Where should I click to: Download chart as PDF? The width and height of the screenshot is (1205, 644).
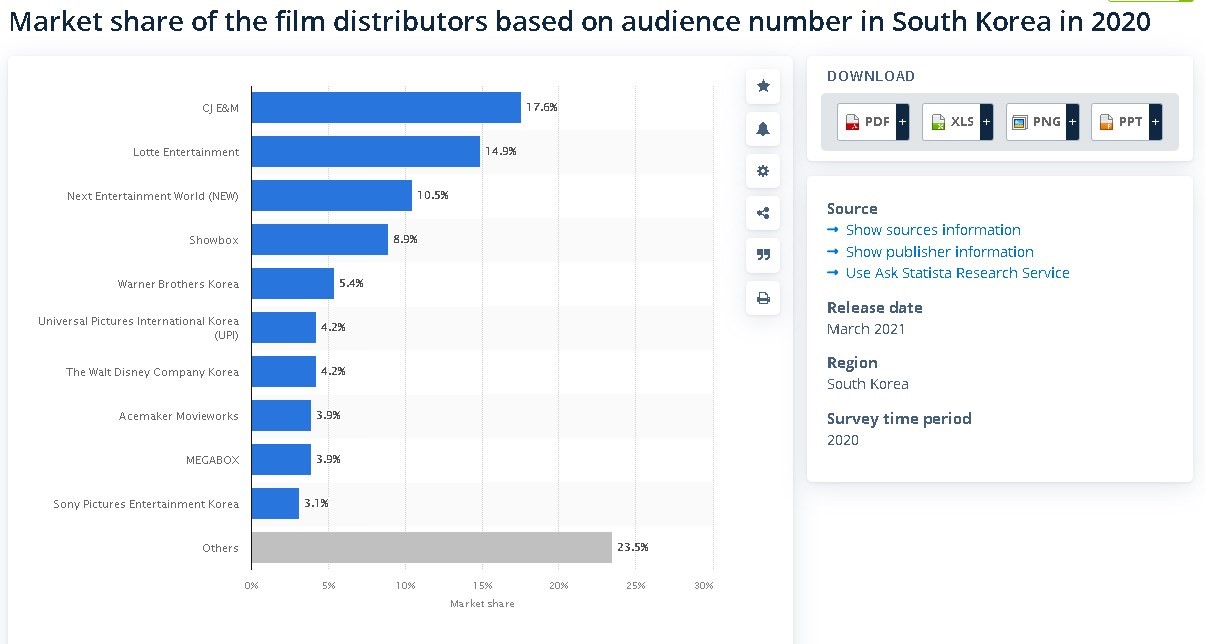[867, 122]
